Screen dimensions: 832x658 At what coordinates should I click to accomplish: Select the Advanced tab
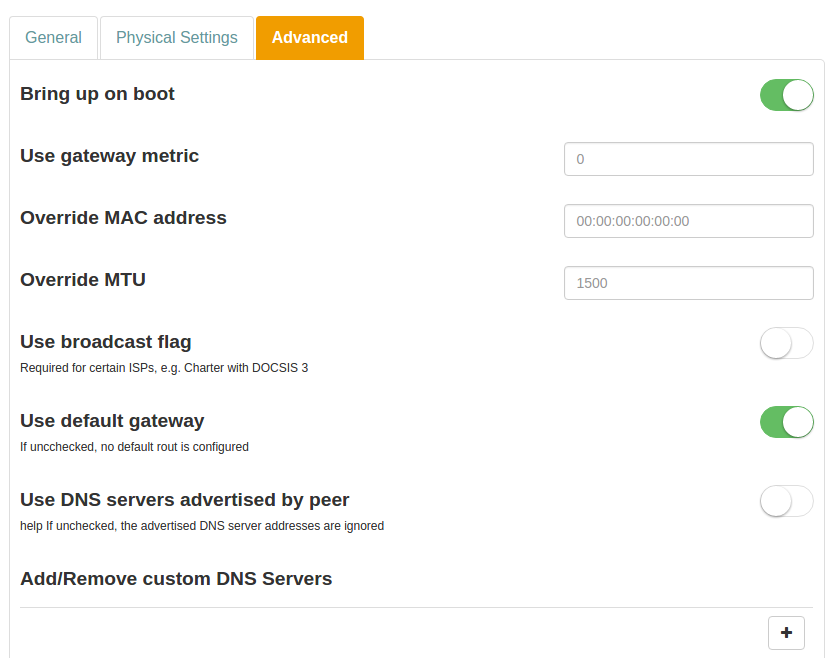[x=310, y=38]
